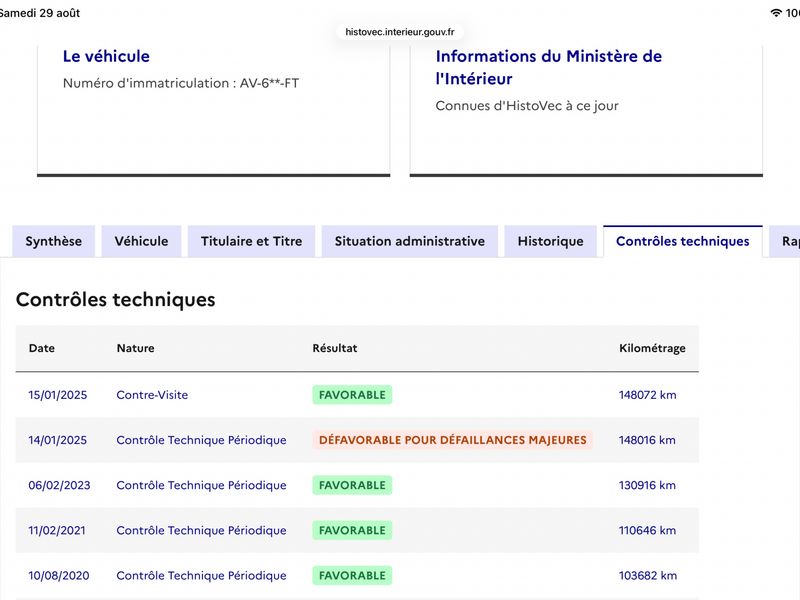Image resolution: width=800 pixels, height=600 pixels.
Task: Select the date 11/02/2021
Action: [57, 530]
